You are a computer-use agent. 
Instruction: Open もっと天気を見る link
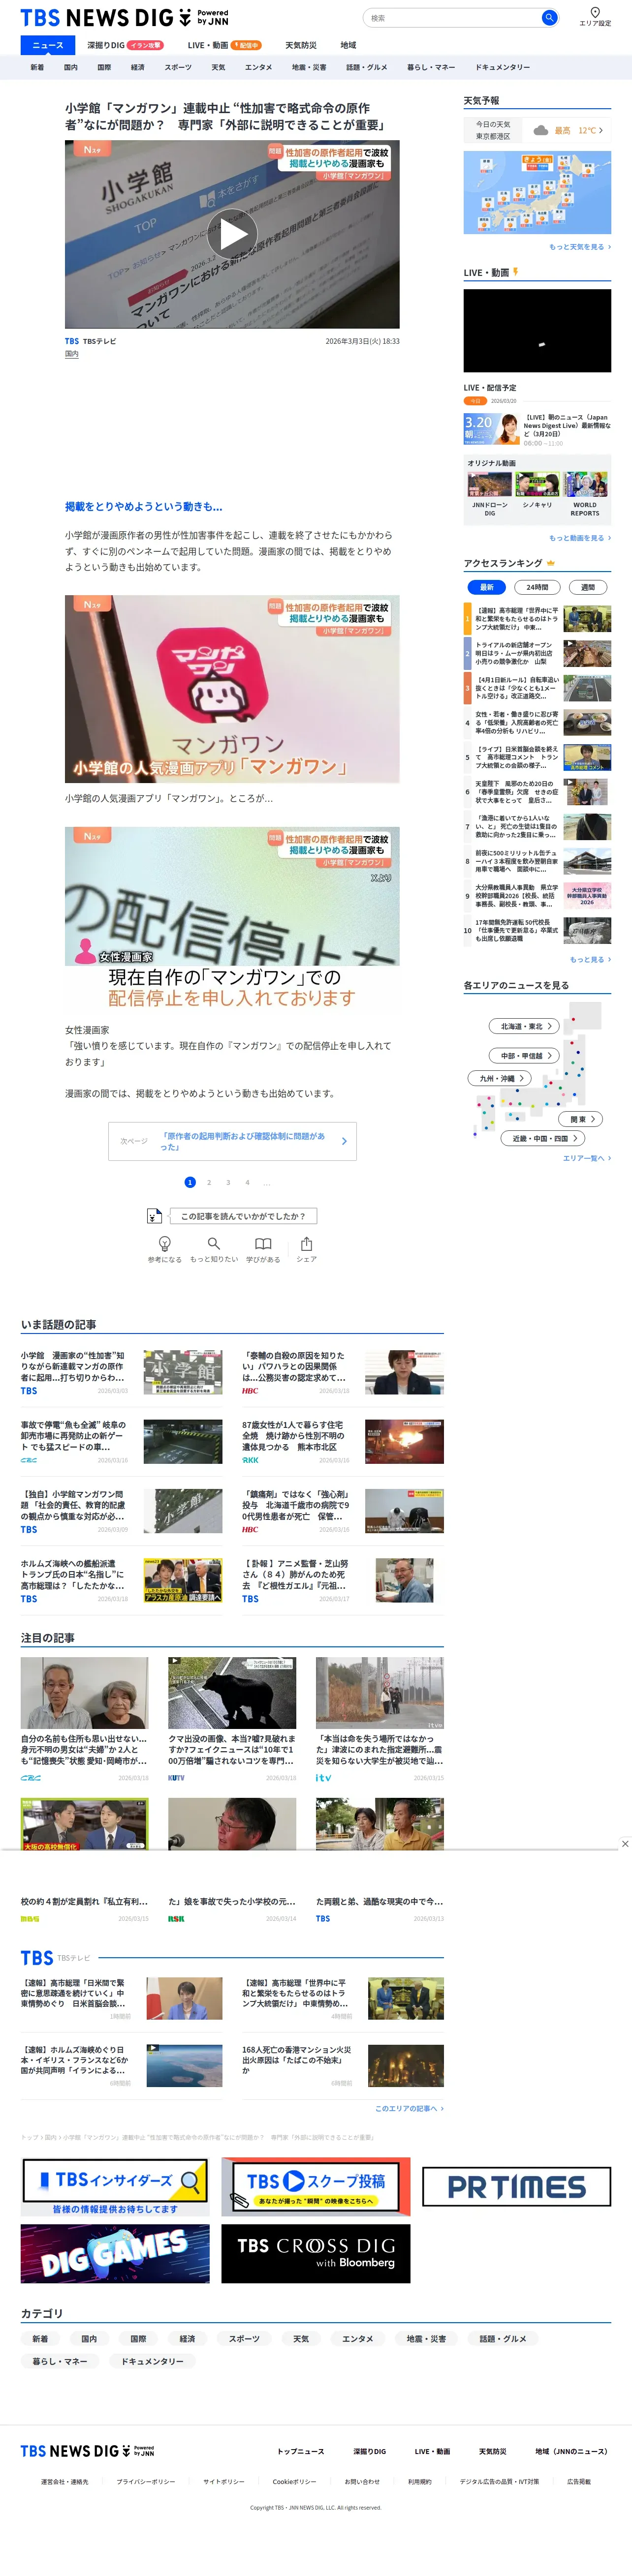point(580,247)
